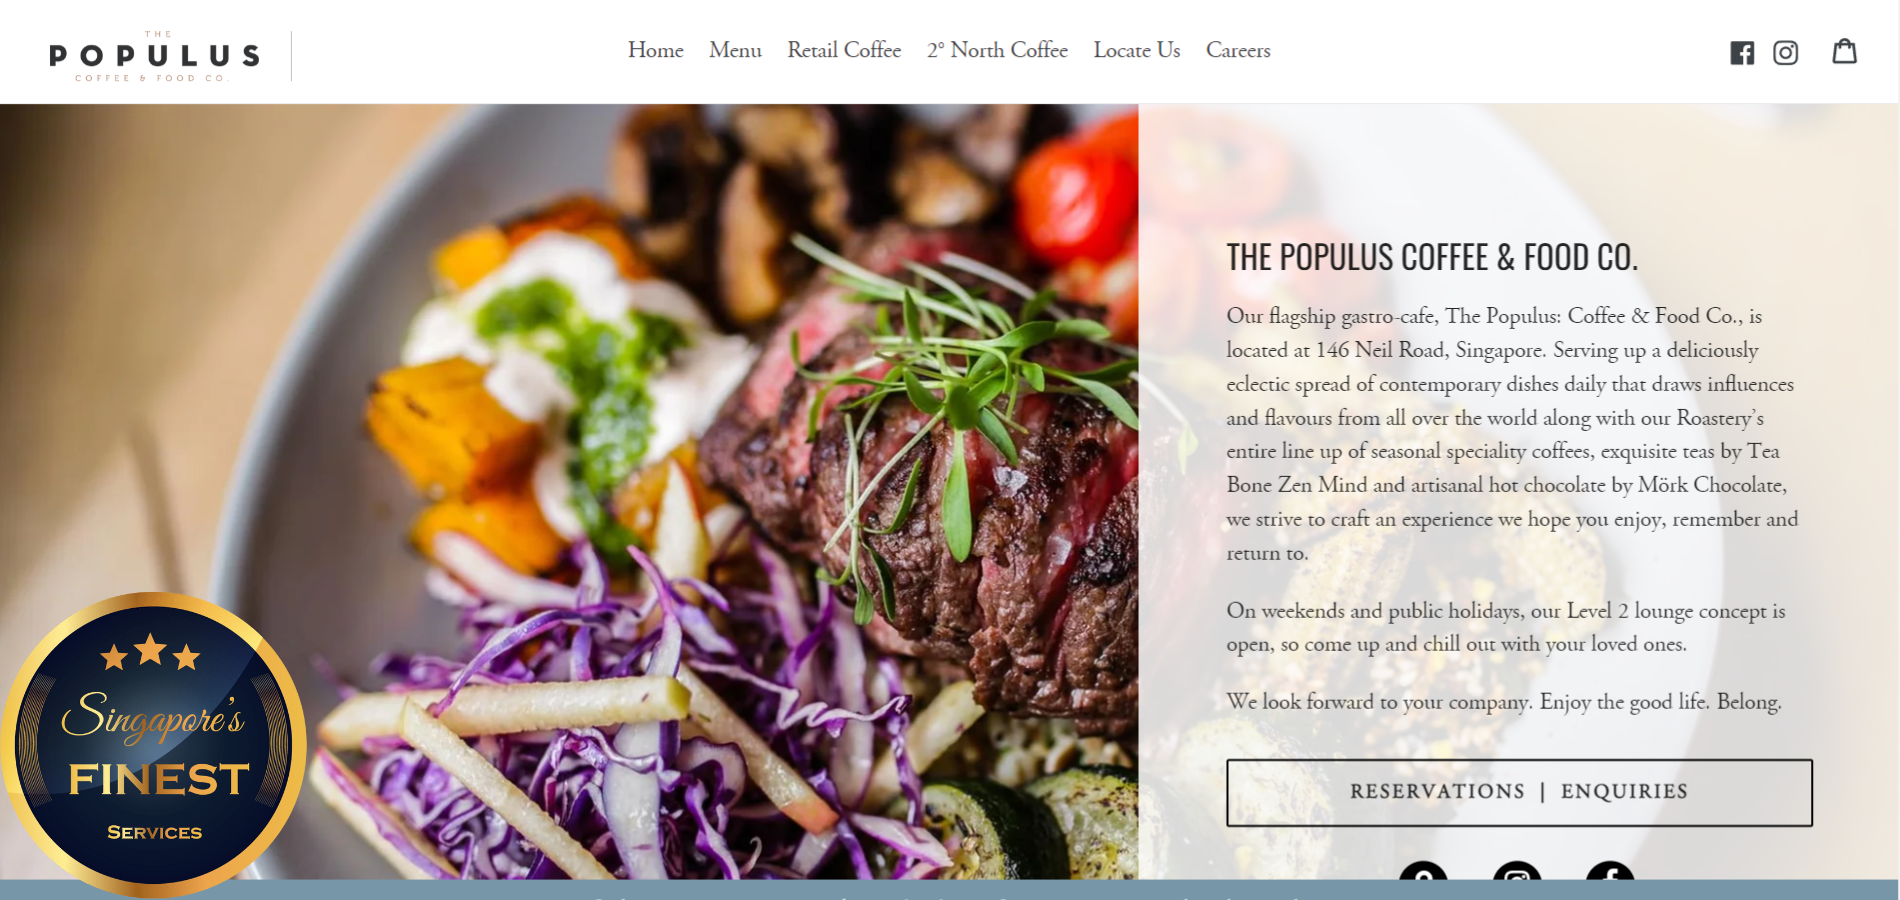Click the paragraph mentioning 146 Neil Road

[1512, 434]
